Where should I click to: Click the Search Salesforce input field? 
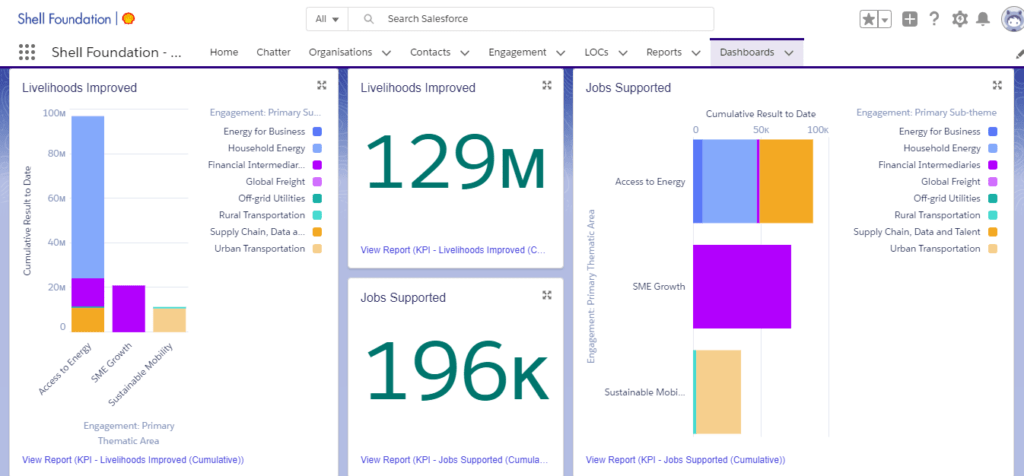click(x=531, y=19)
